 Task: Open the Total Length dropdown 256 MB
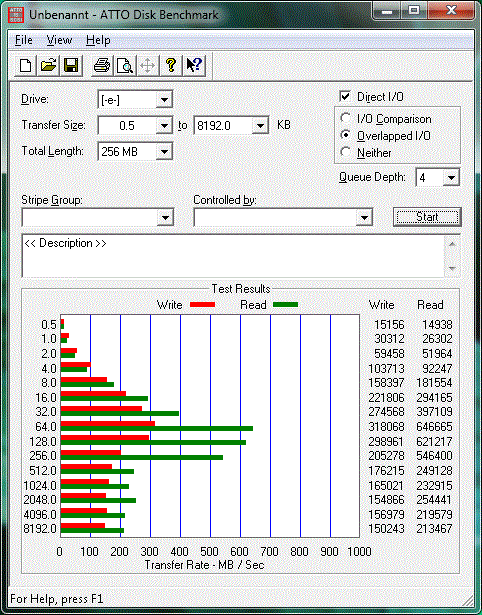coord(164,151)
